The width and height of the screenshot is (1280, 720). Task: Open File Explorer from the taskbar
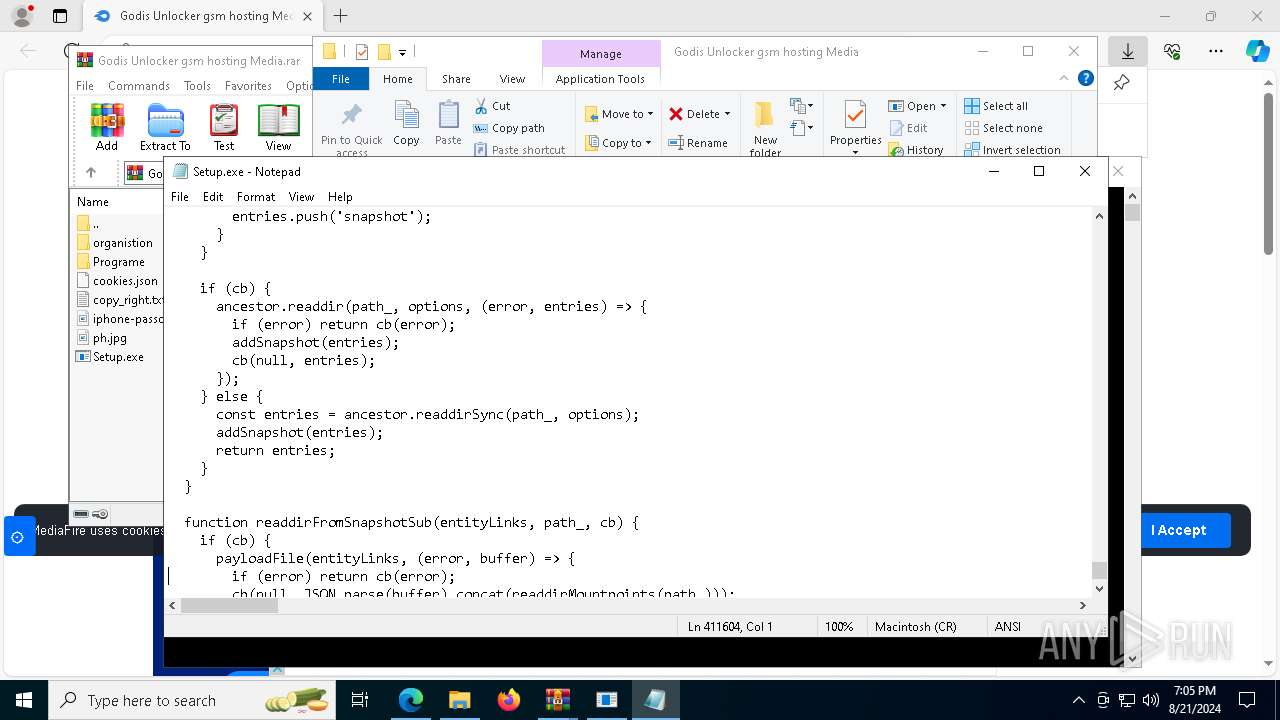(460, 700)
